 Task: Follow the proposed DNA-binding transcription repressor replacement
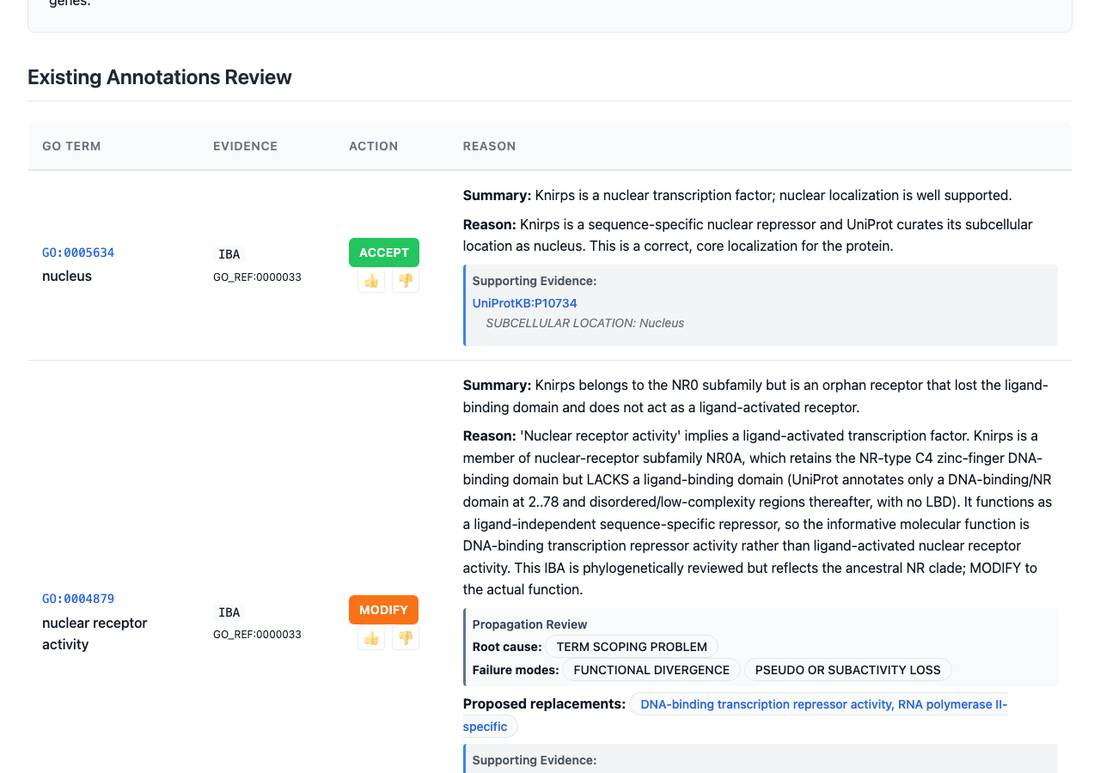735,715
